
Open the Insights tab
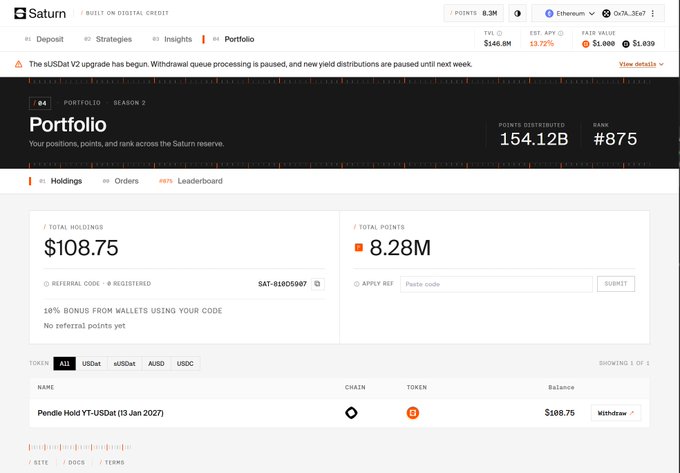click(x=172, y=39)
